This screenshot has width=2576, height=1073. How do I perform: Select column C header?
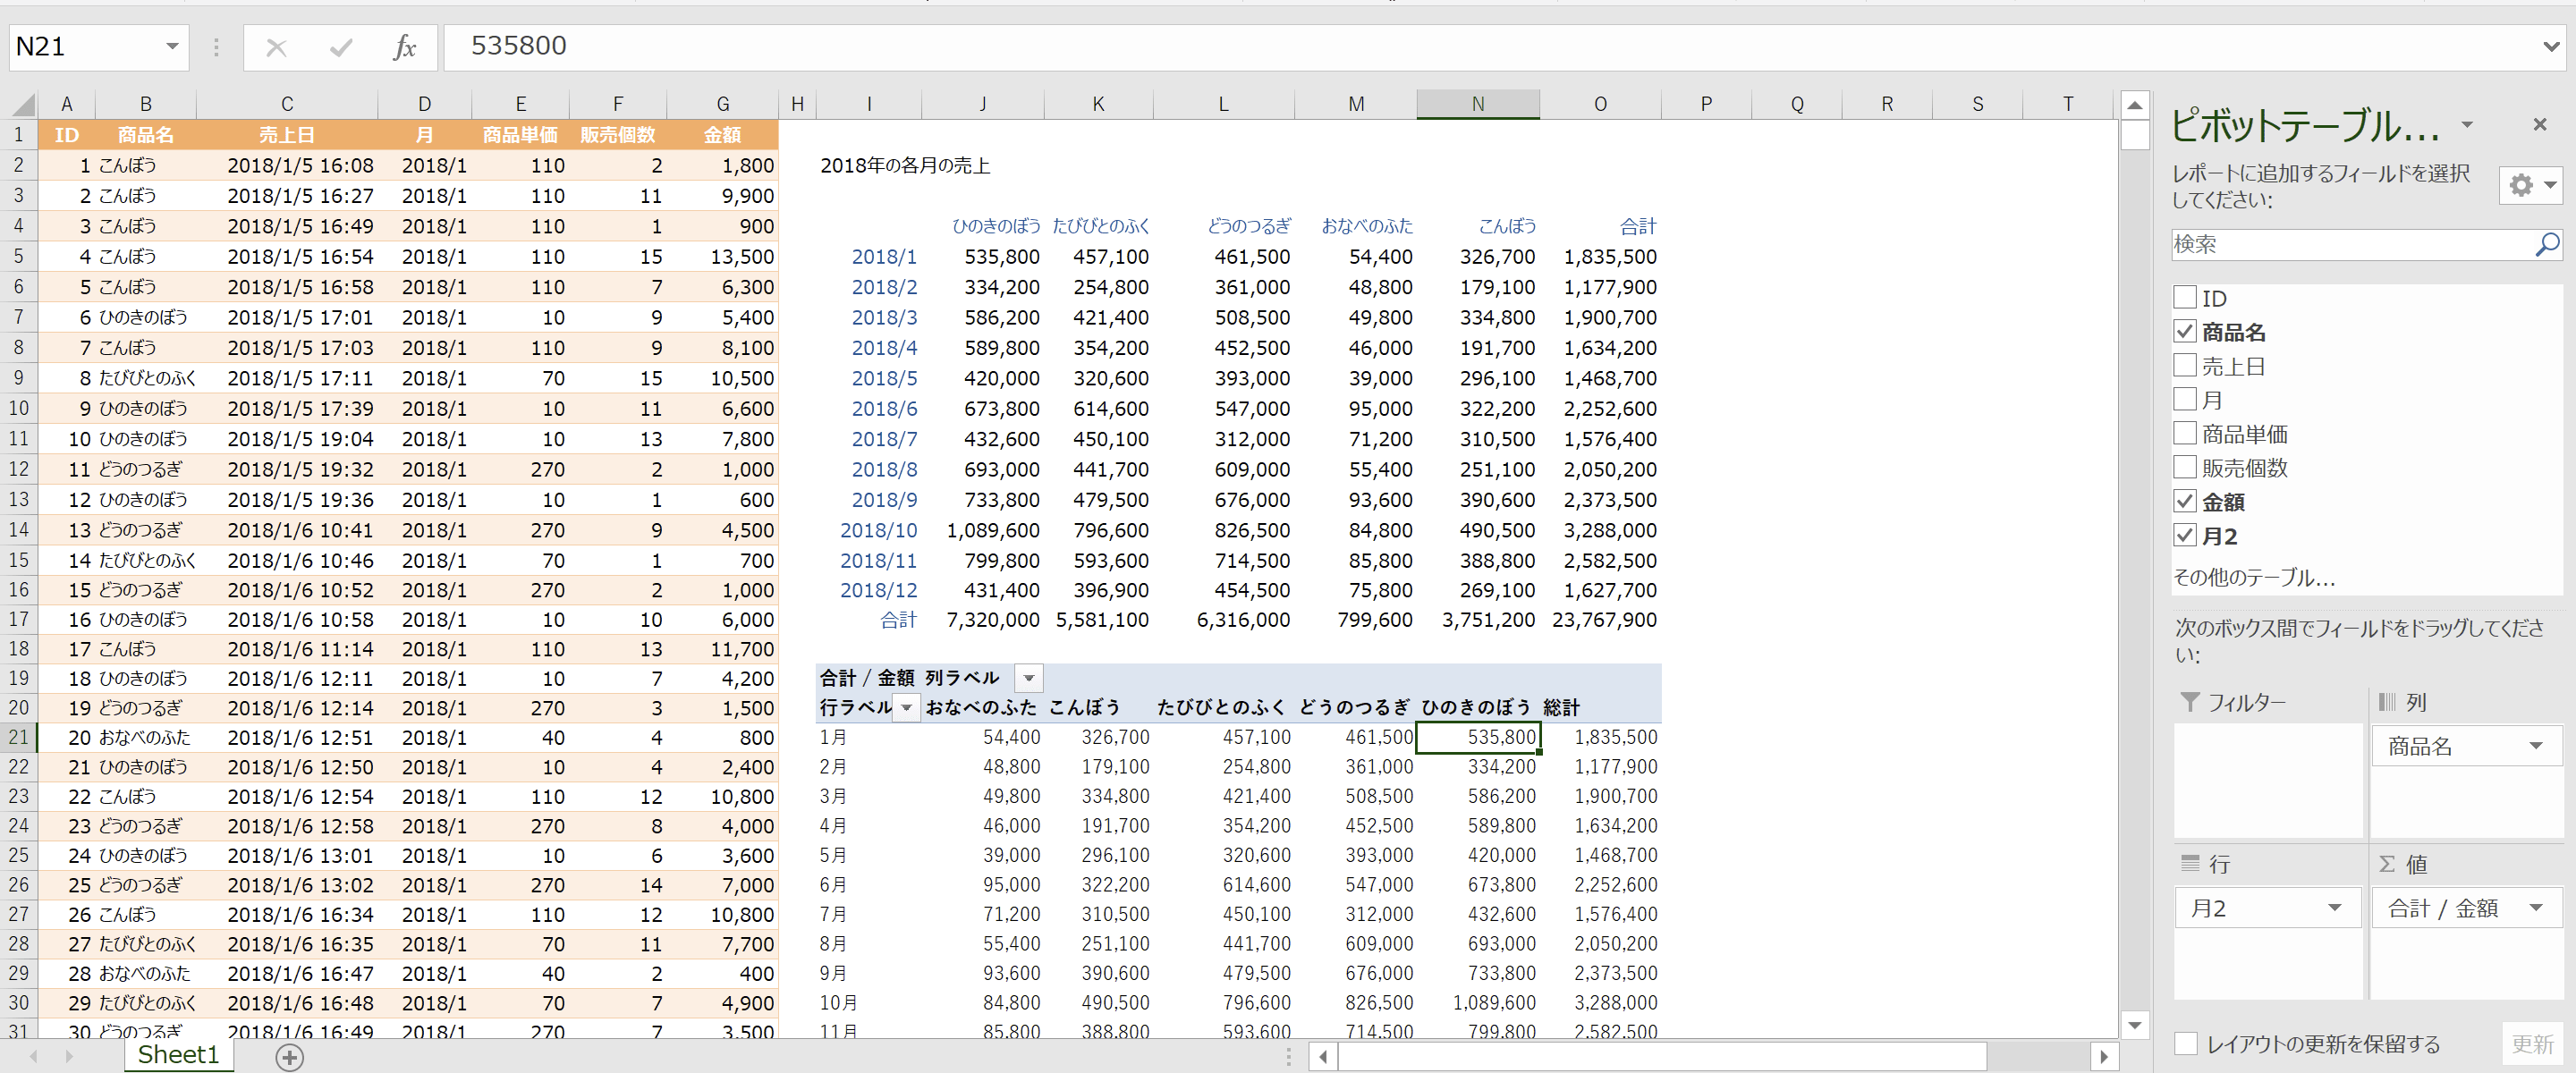287,104
